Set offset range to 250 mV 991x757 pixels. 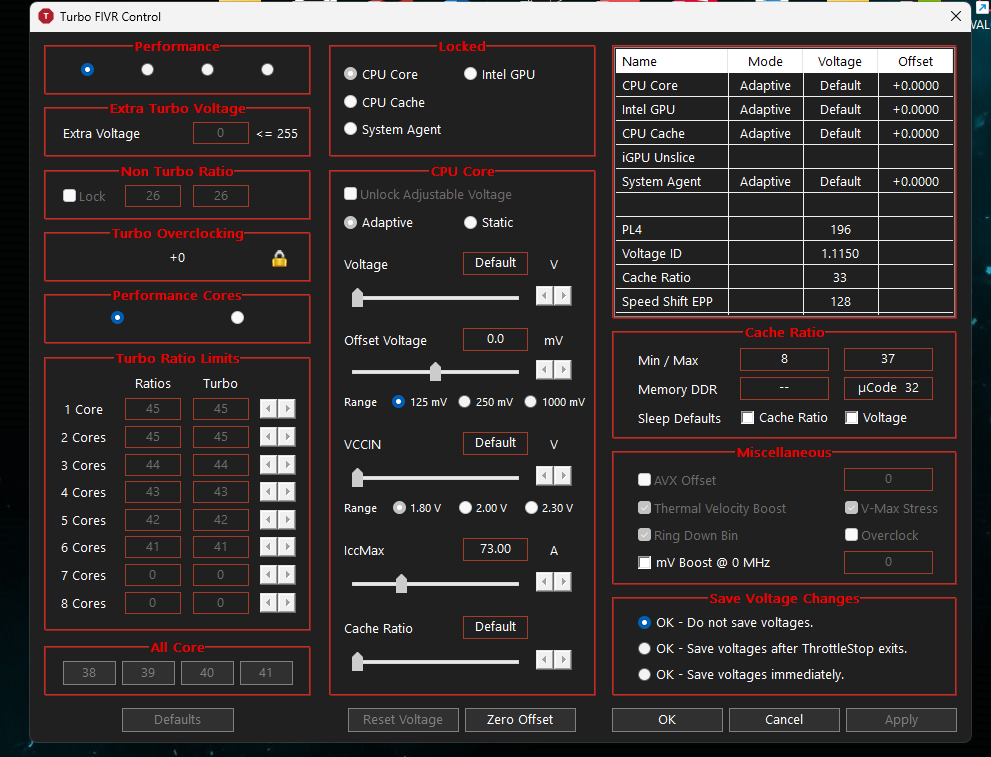click(465, 402)
